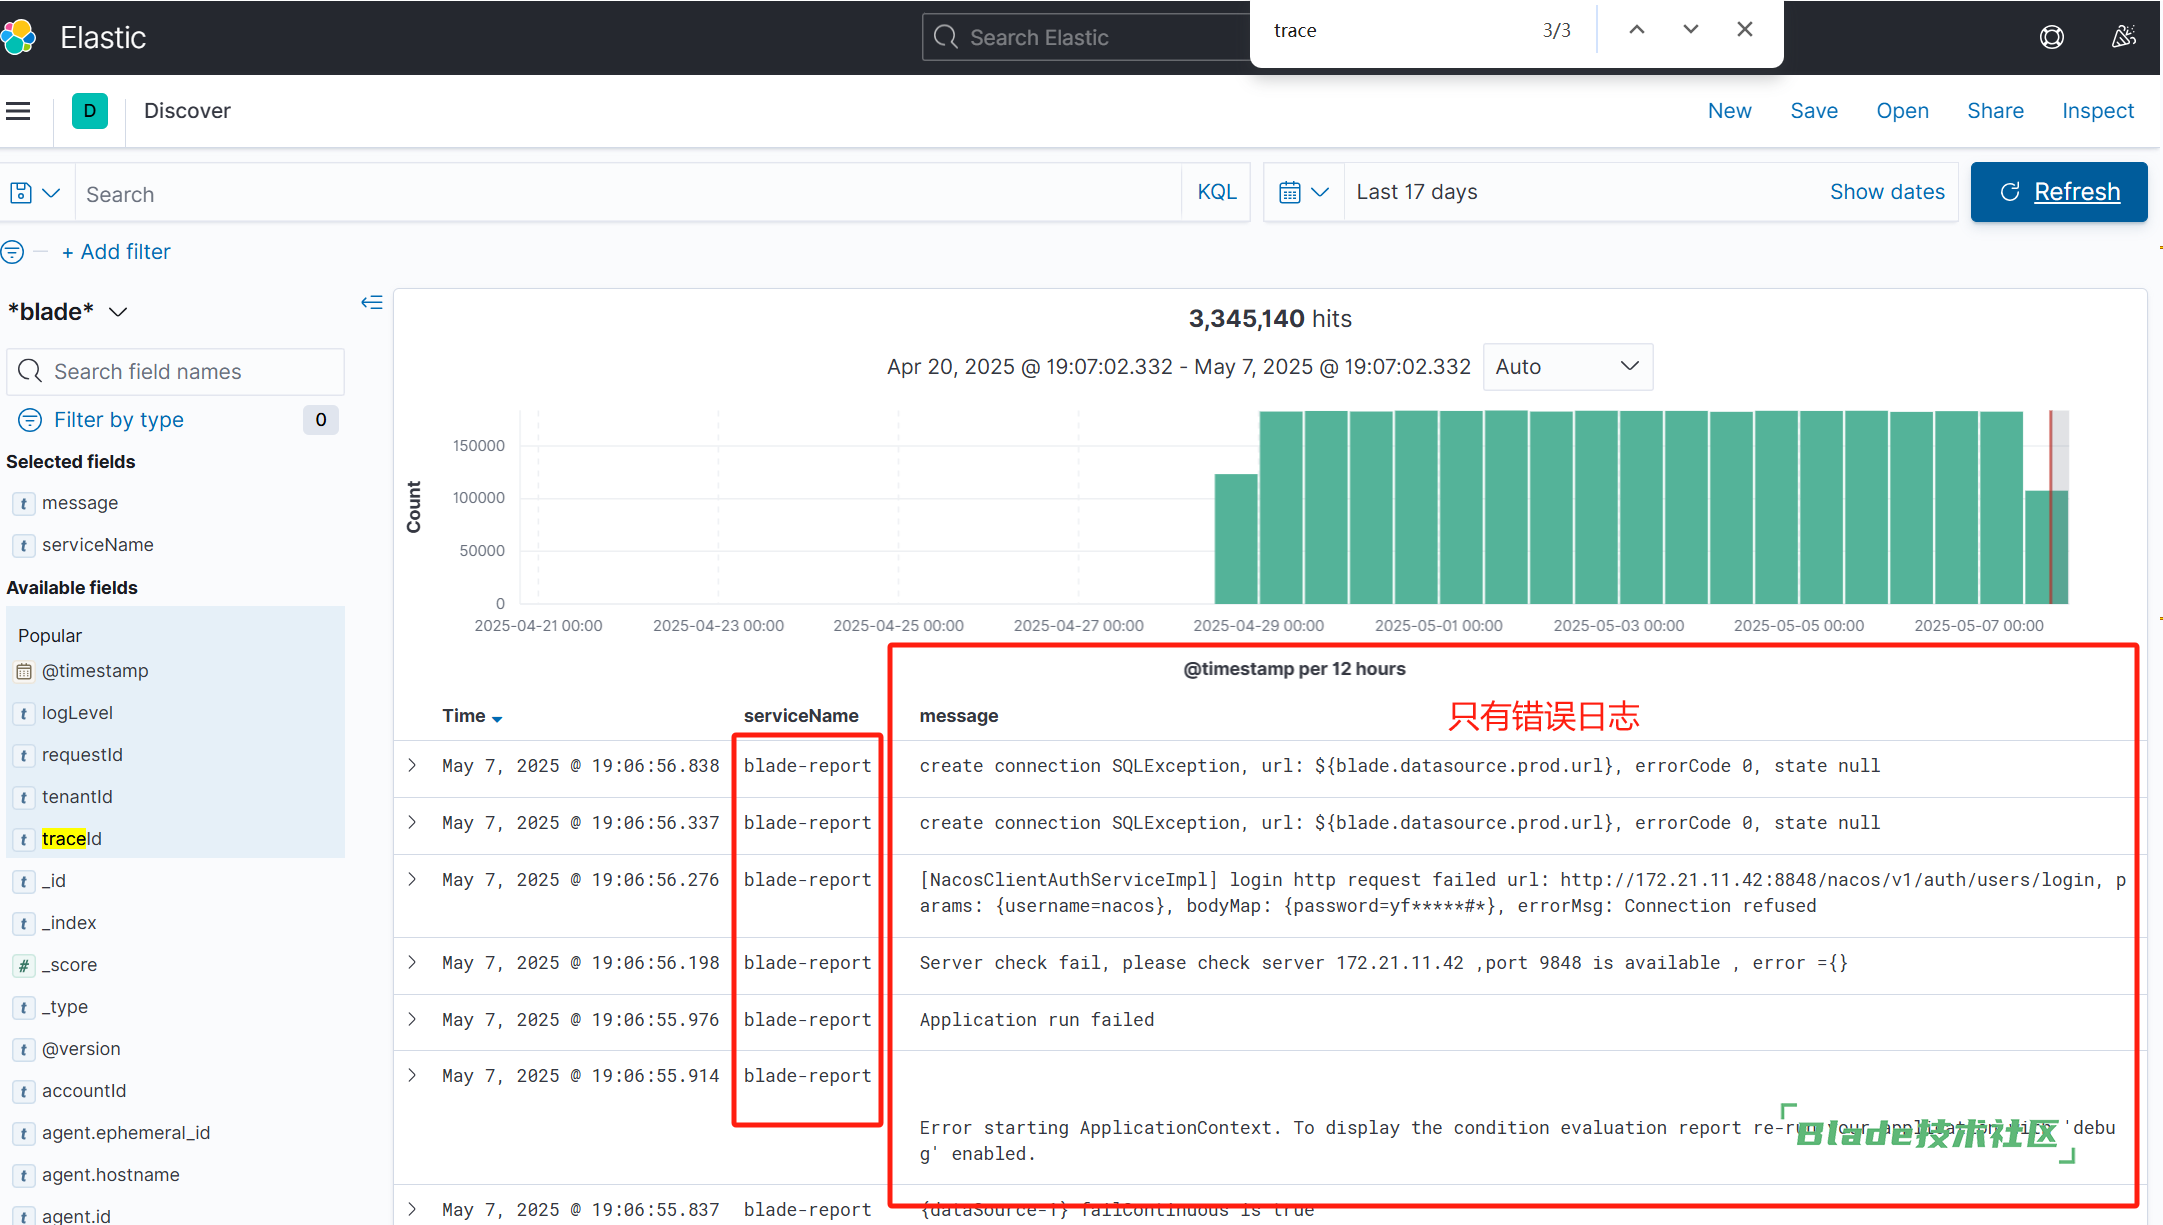
Task: Click the red current-time marker in histogram
Action: (2051, 507)
